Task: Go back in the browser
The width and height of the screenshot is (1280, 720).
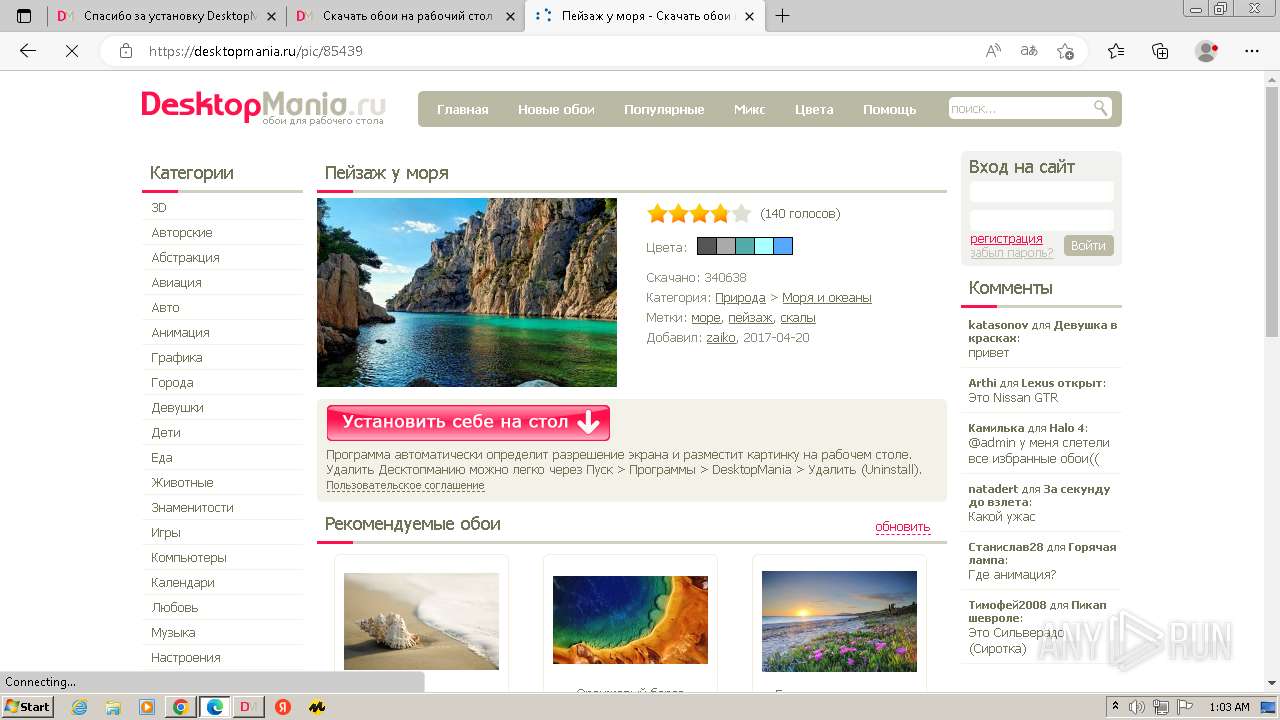Action: coord(28,51)
